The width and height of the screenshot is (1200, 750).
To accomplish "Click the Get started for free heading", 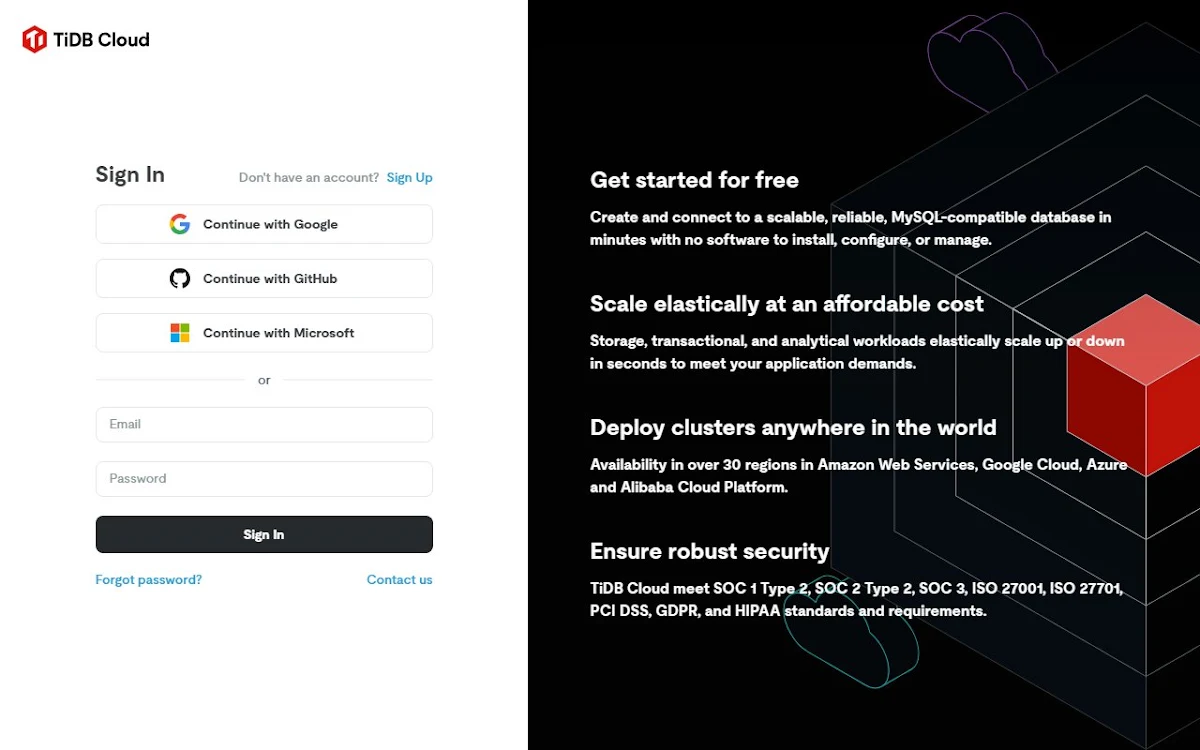I will [694, 181].
